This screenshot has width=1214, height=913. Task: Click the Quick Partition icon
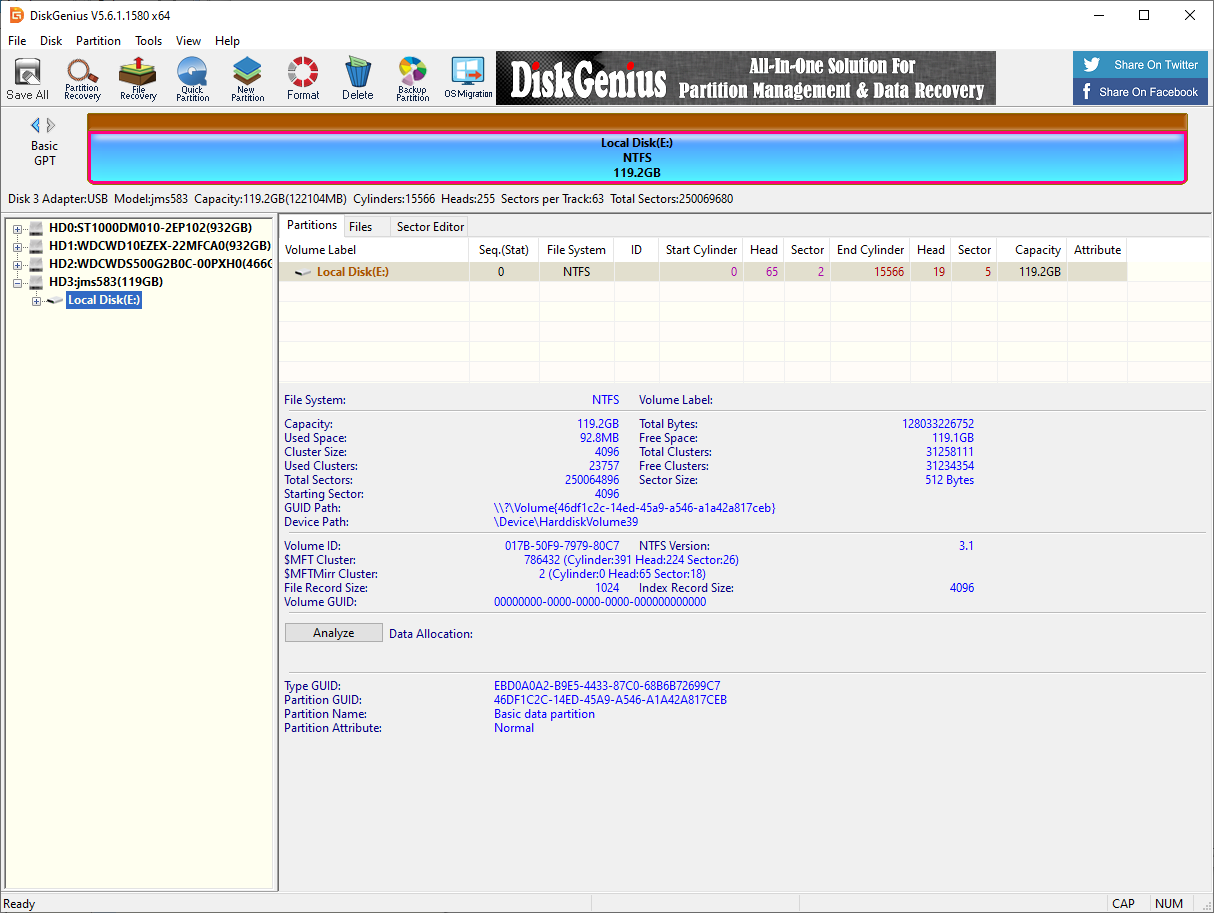[192, 78]
